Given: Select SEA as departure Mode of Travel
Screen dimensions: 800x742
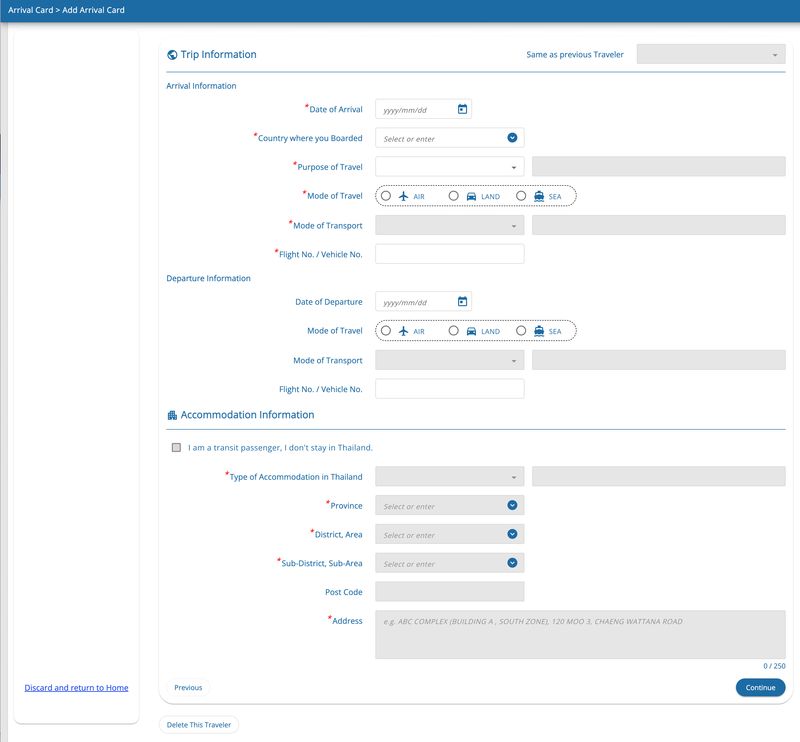Looking at the screenshot, I should pos(521,331).
